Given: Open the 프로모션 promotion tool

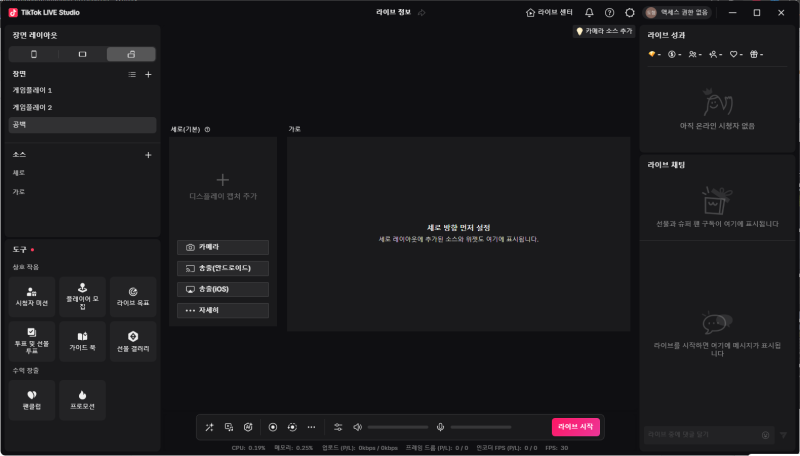Looking at the screenshot, I should pos(82,400).
